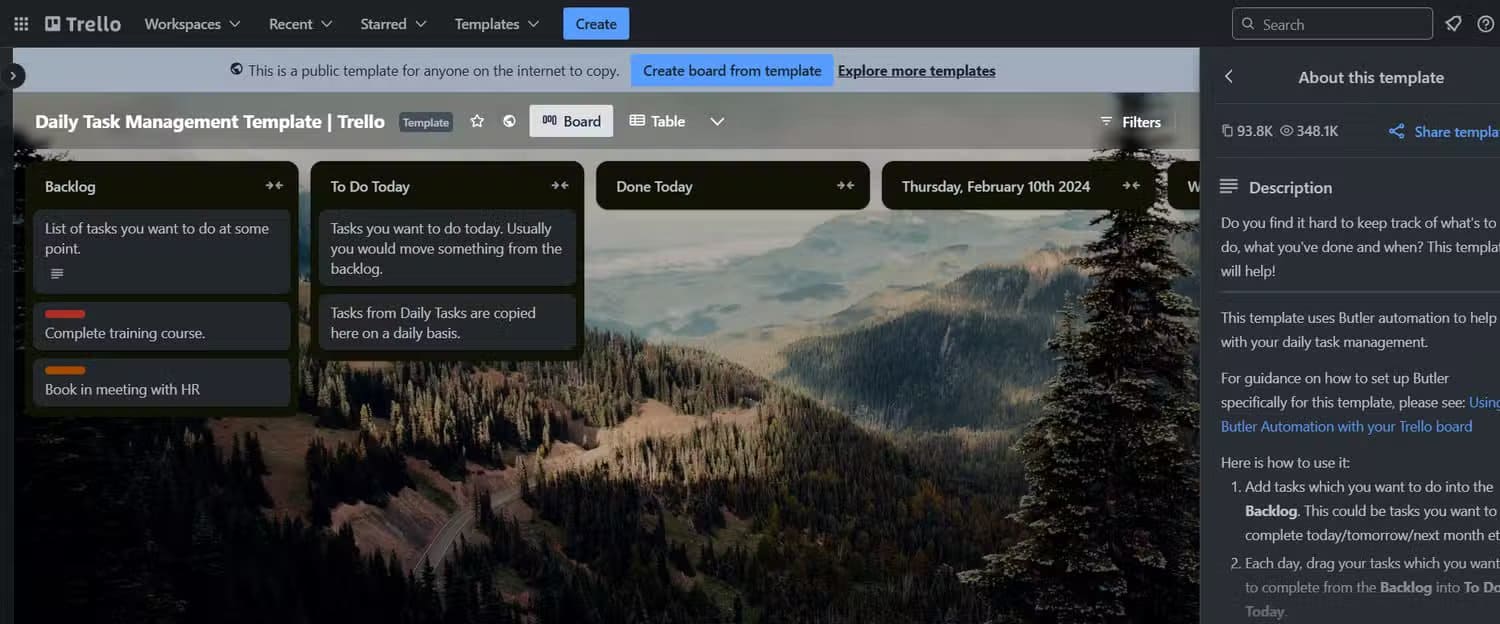The width and height of the screenshot is (1500, 624).
Task: Select the Board view tab
Action: [571, 121]
